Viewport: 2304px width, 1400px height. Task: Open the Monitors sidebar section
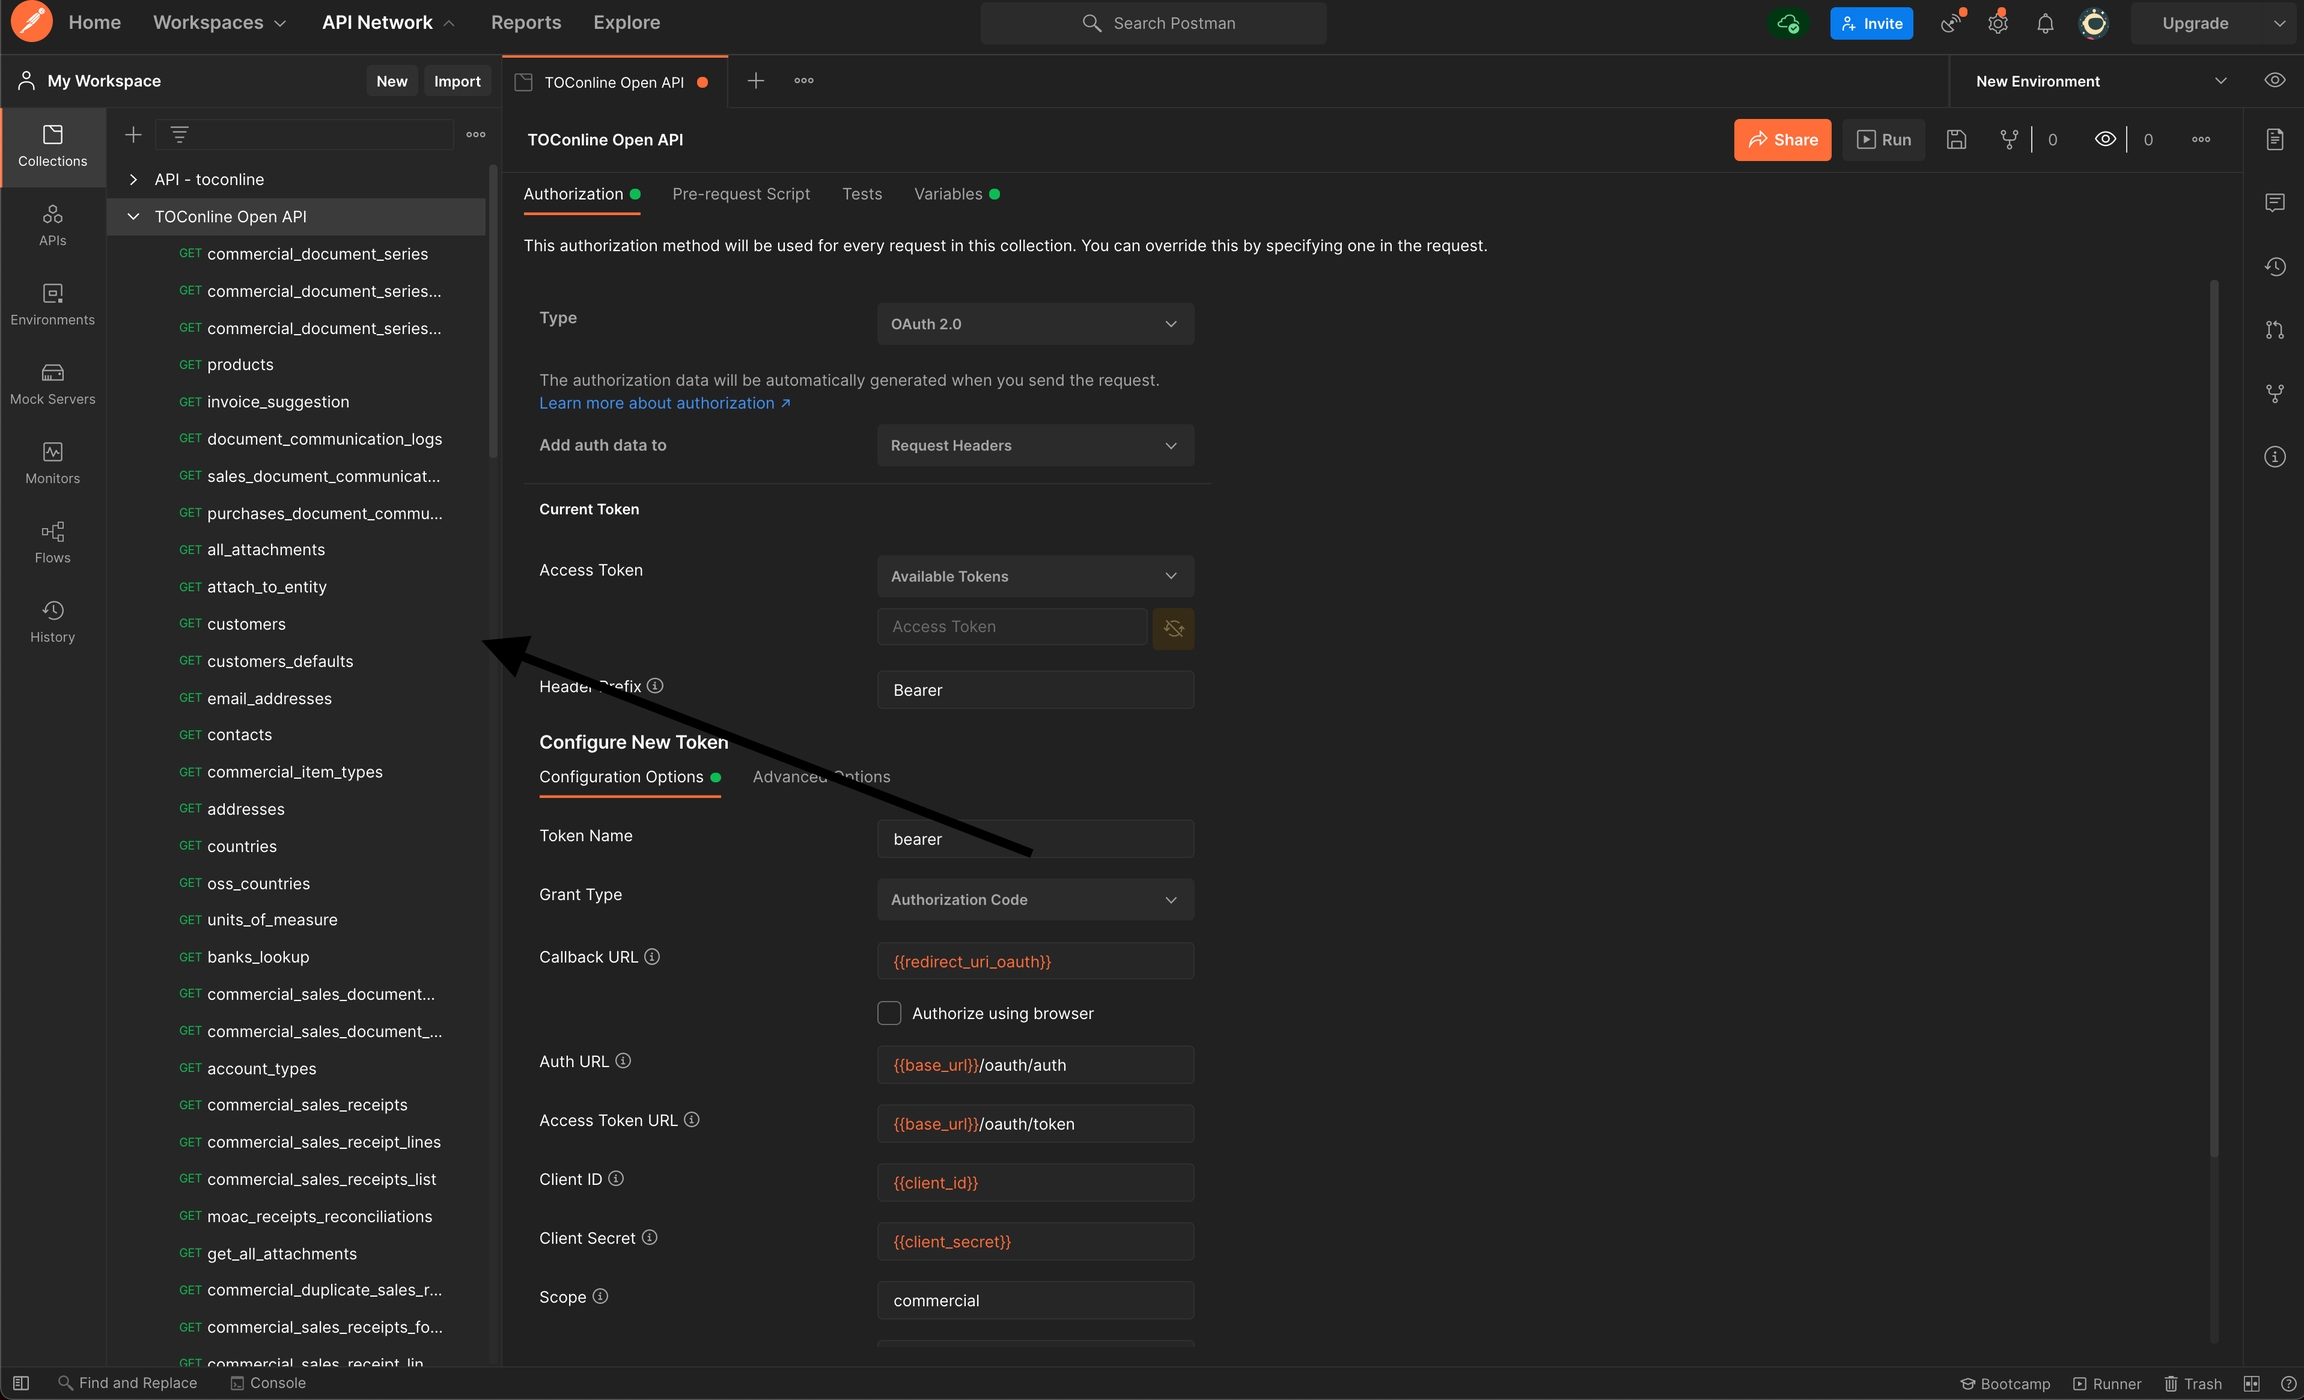[52, 463]
